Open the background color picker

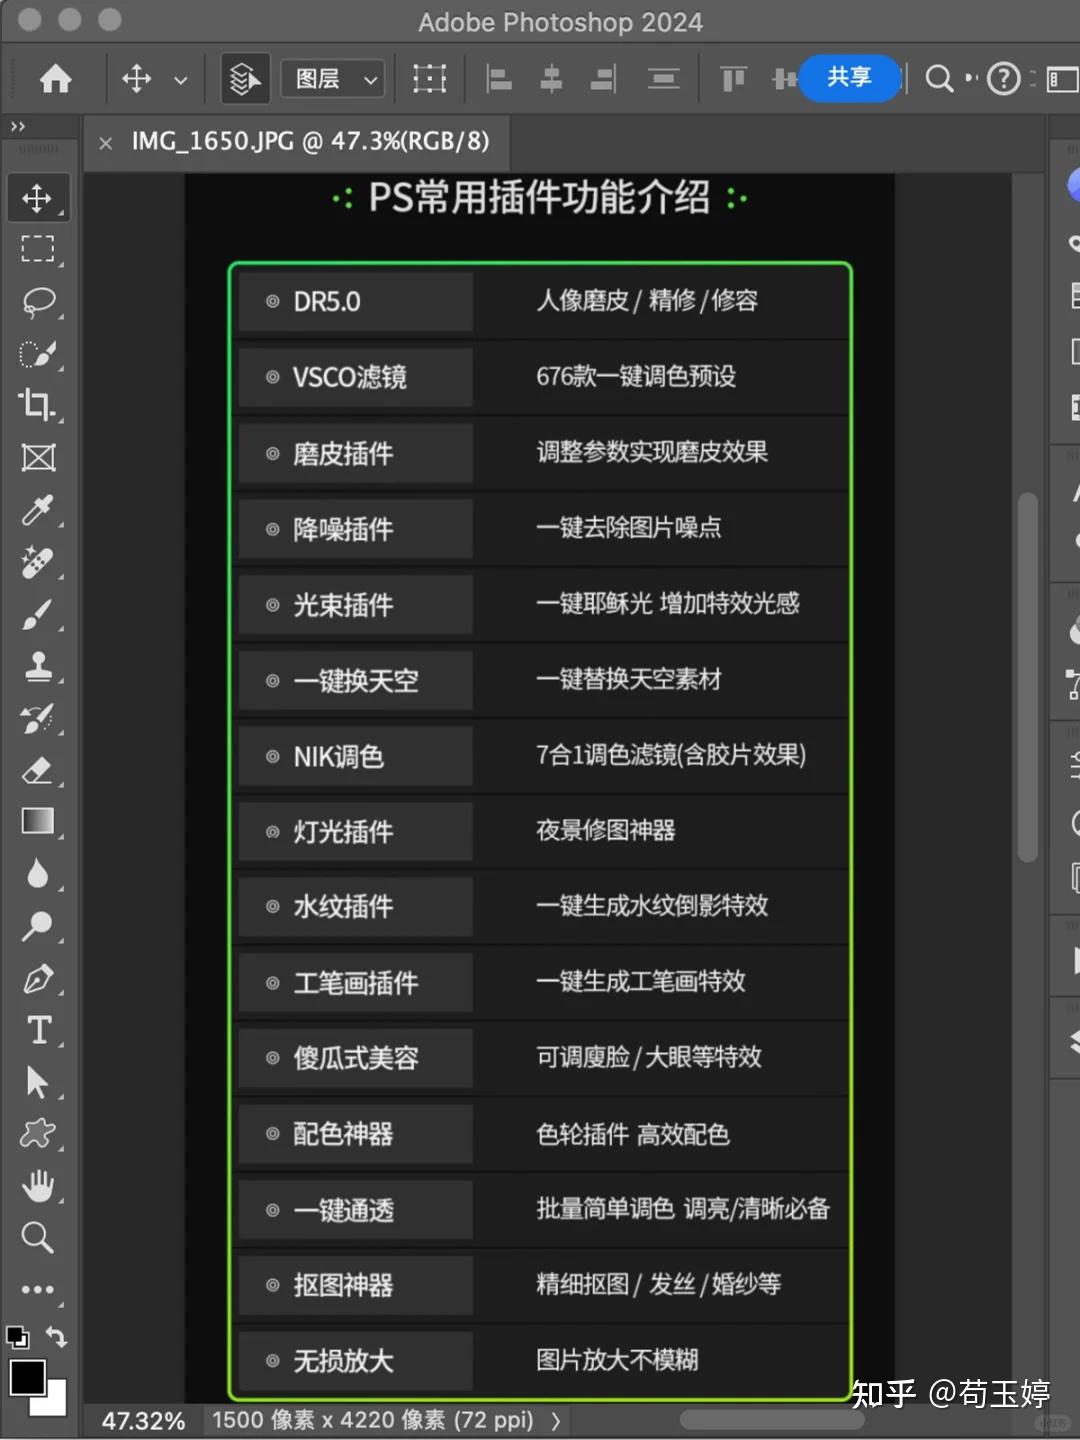click(x=56, y=1405)
